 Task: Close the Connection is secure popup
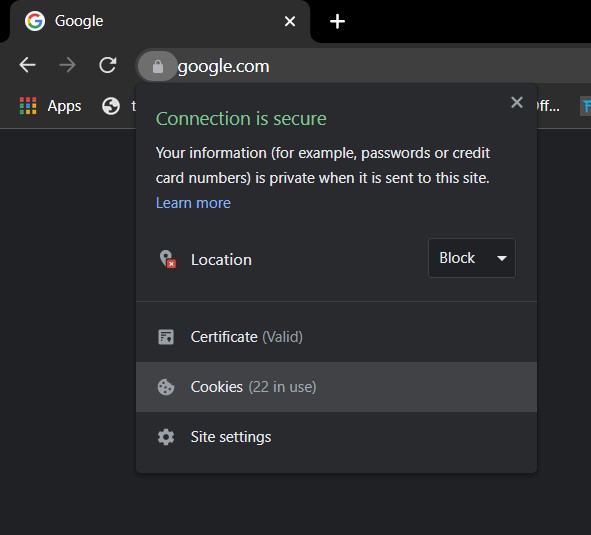517,102
